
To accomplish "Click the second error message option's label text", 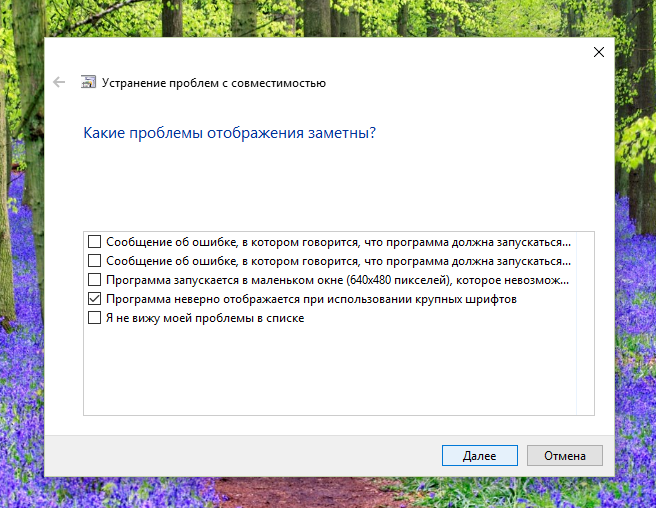I will (x=338, y=261).
